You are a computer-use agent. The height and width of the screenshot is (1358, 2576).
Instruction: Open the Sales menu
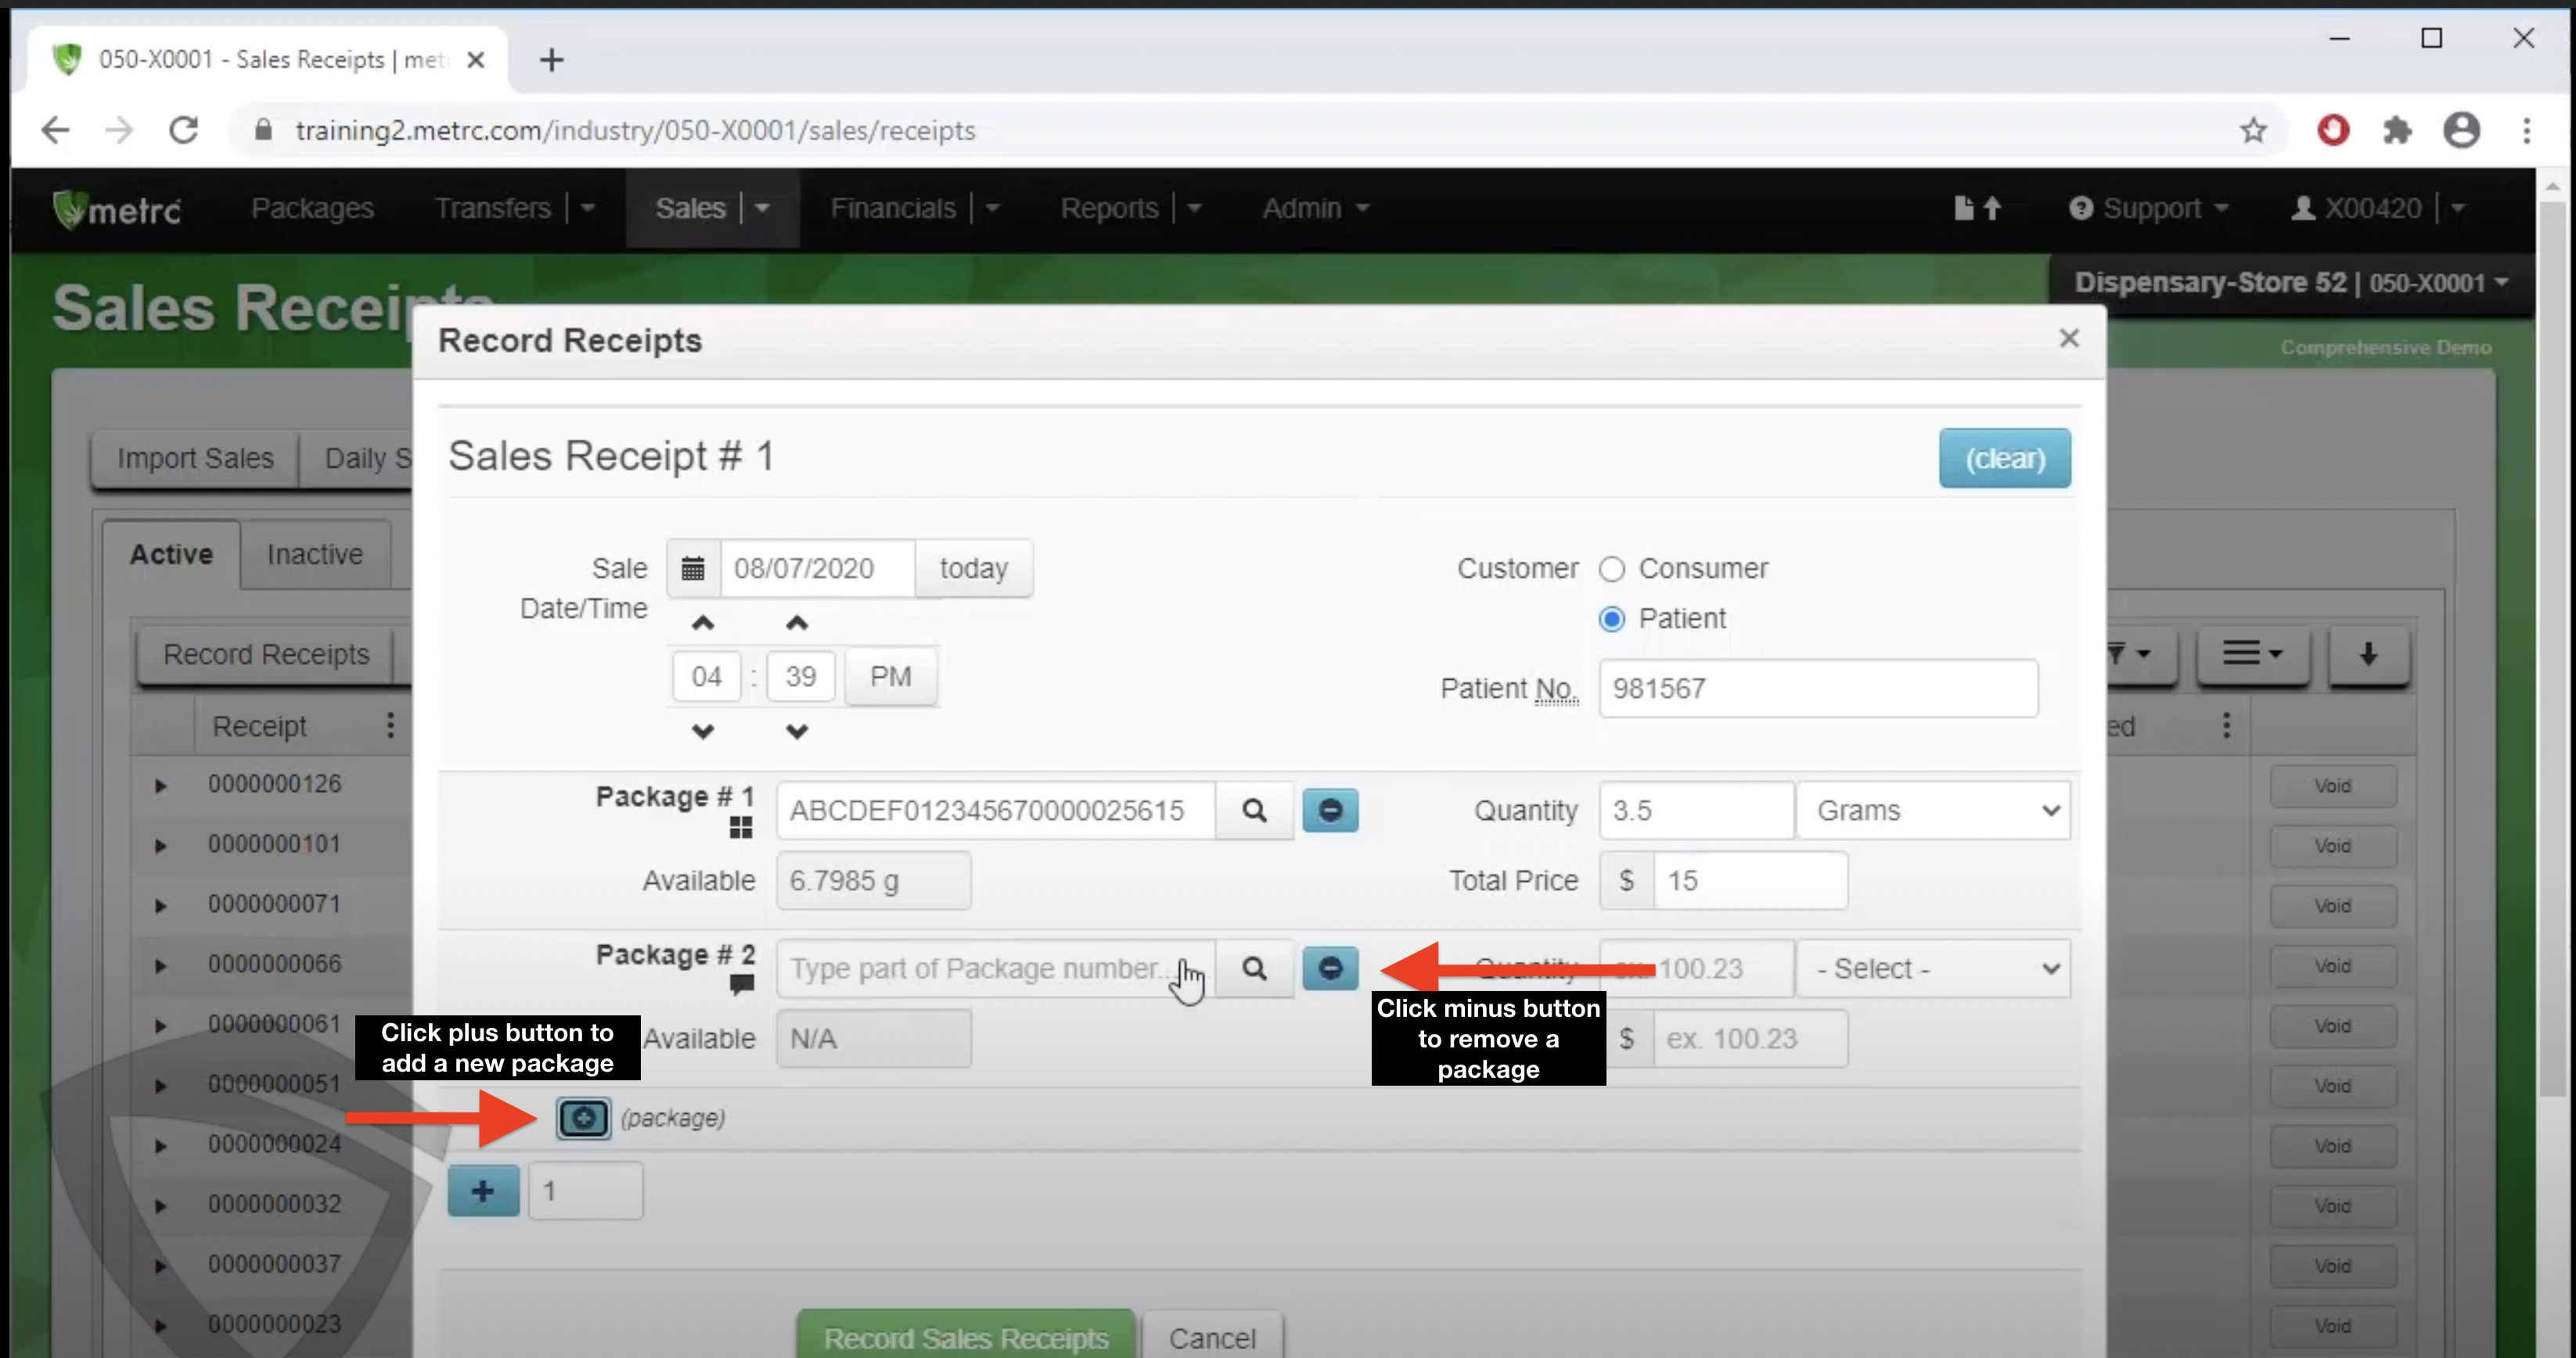point(690,208)
